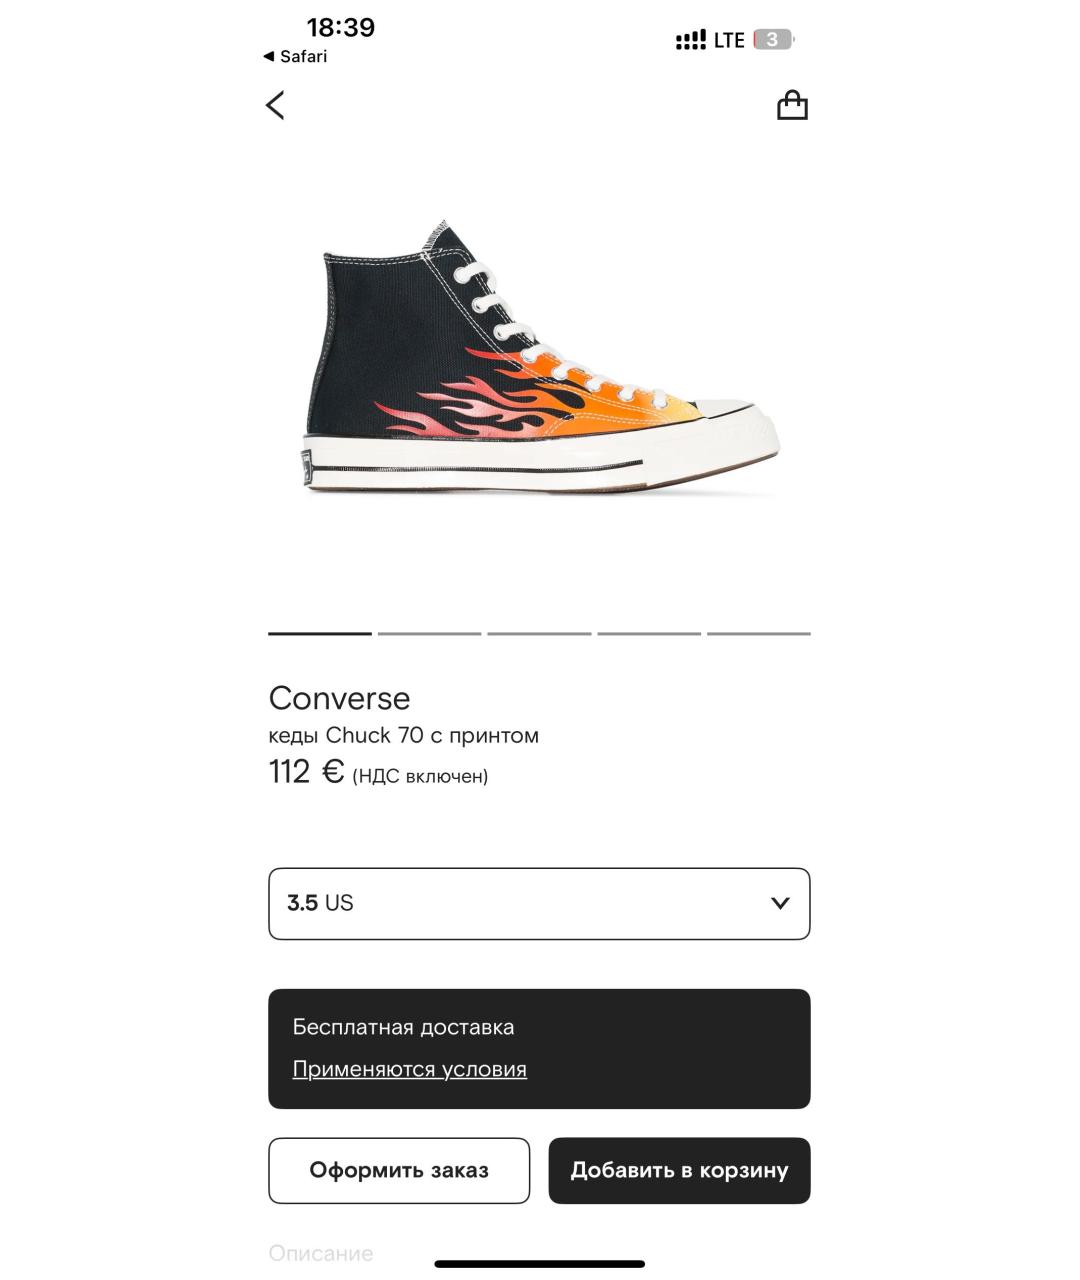This screenshot has height=1280, width=1080.
Task: Tap the Converse brand name
Action: pos(339,698)
